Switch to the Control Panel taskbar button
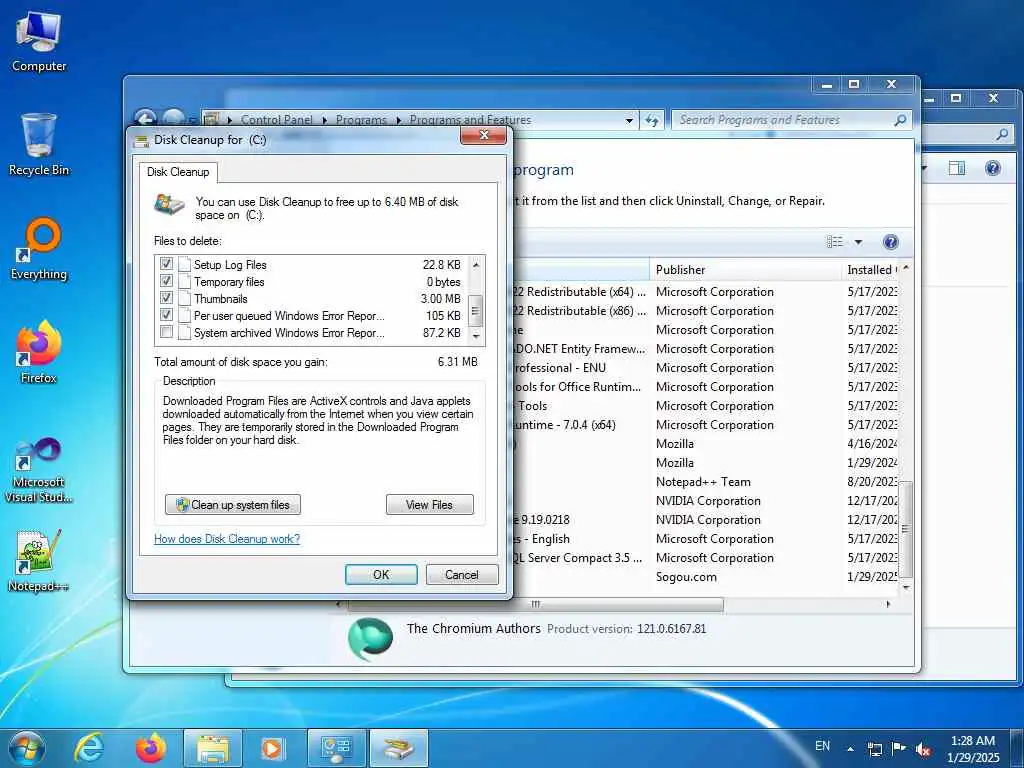The width and height of the screenshot is (1024, 768). pos(337,748)
